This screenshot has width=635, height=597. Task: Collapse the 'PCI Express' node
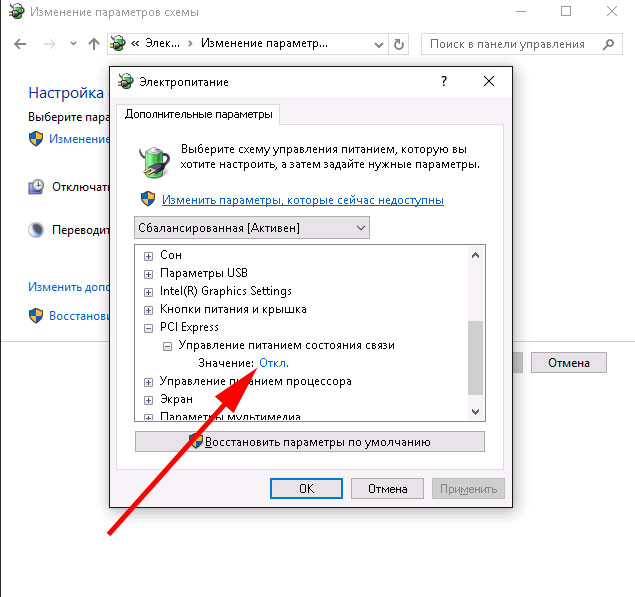click(x=149, y=328)
